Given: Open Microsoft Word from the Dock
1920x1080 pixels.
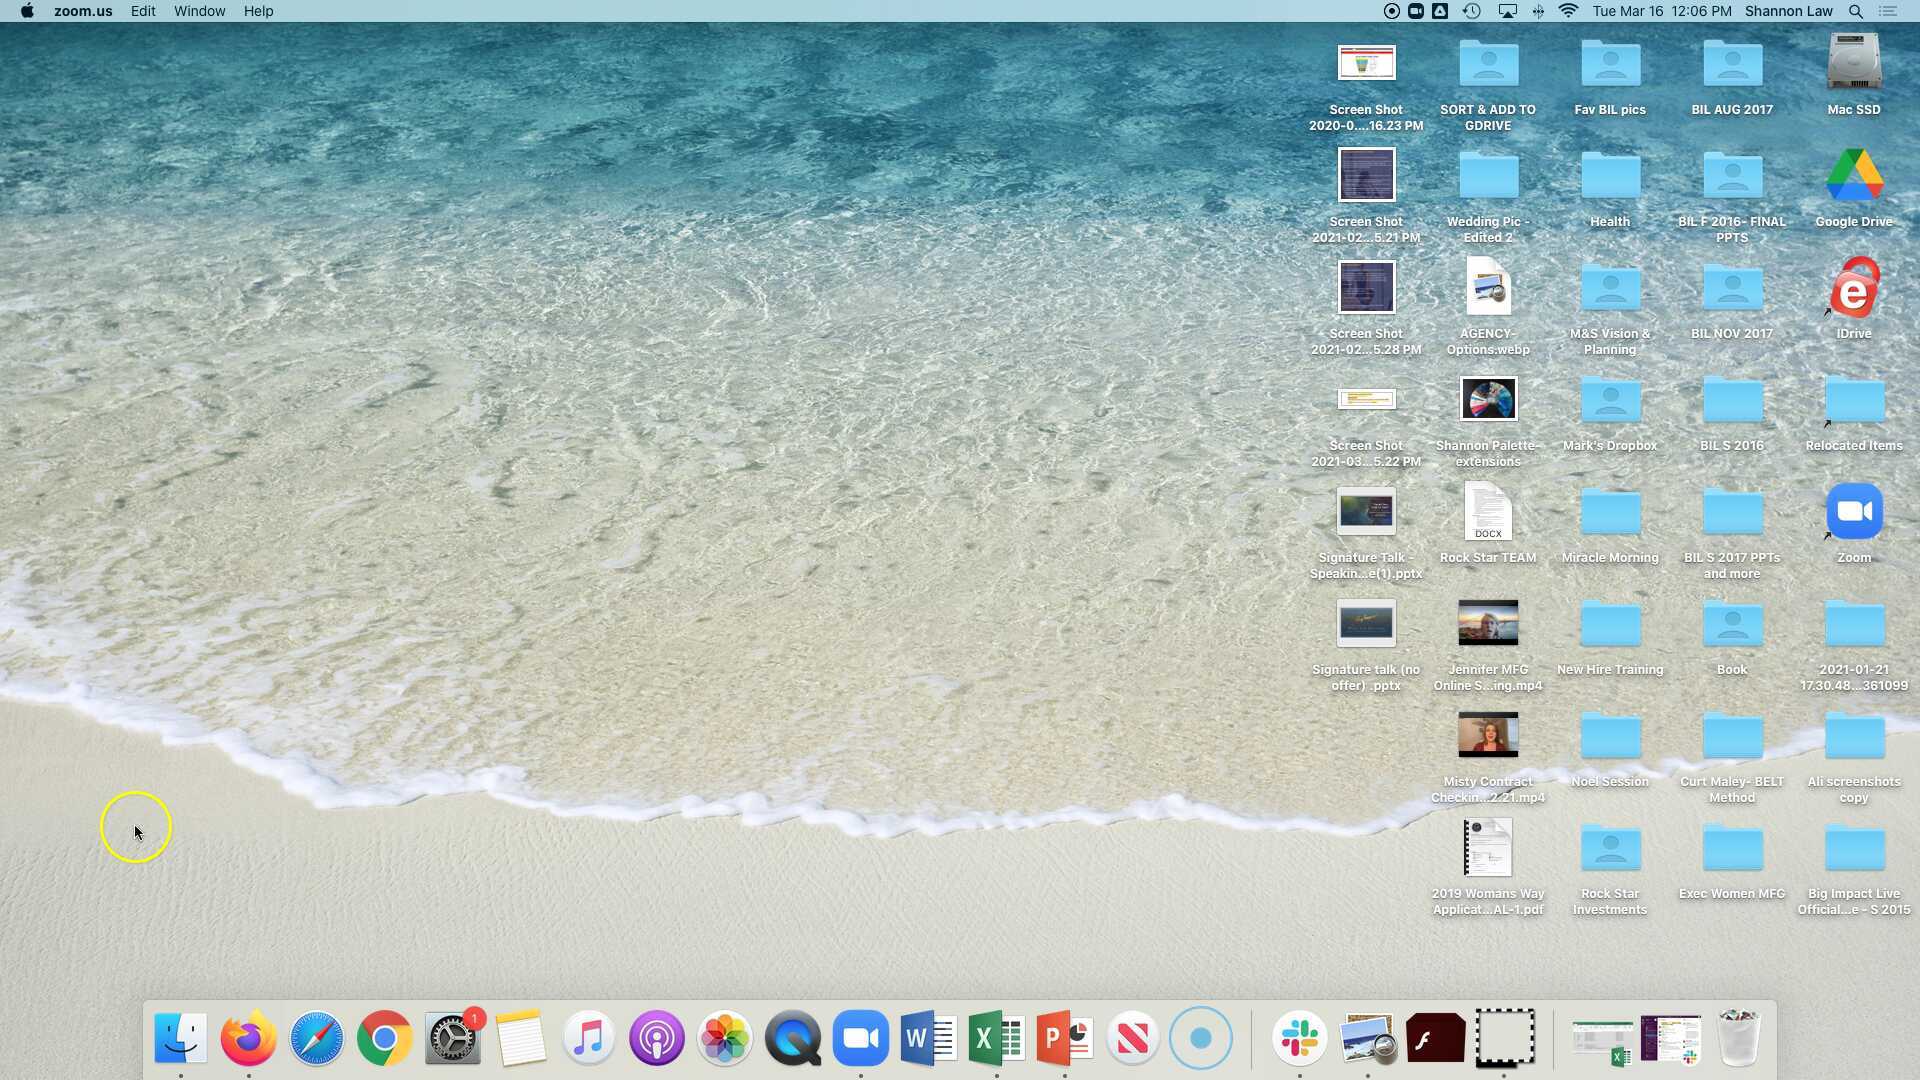Looking at the screenshot, I should click(x=928, y=1038).
